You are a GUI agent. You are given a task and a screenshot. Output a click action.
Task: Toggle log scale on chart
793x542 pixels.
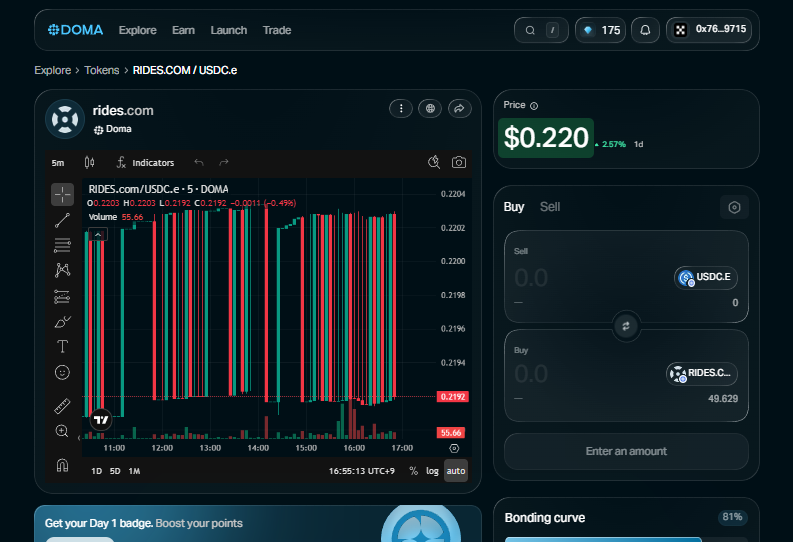coord(432,471)
